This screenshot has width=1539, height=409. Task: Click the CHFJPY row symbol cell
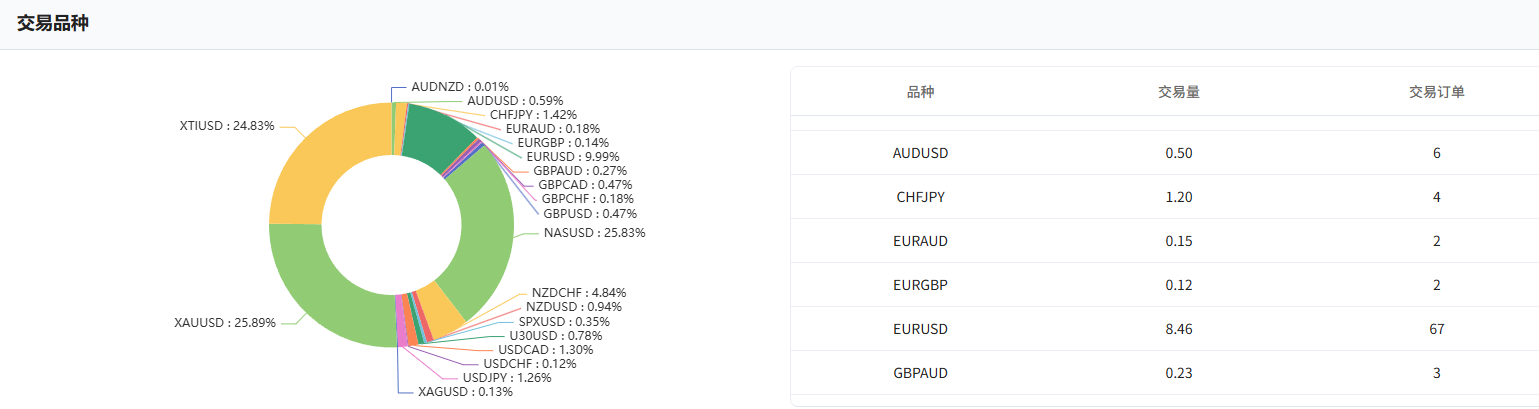coord(920,197)
